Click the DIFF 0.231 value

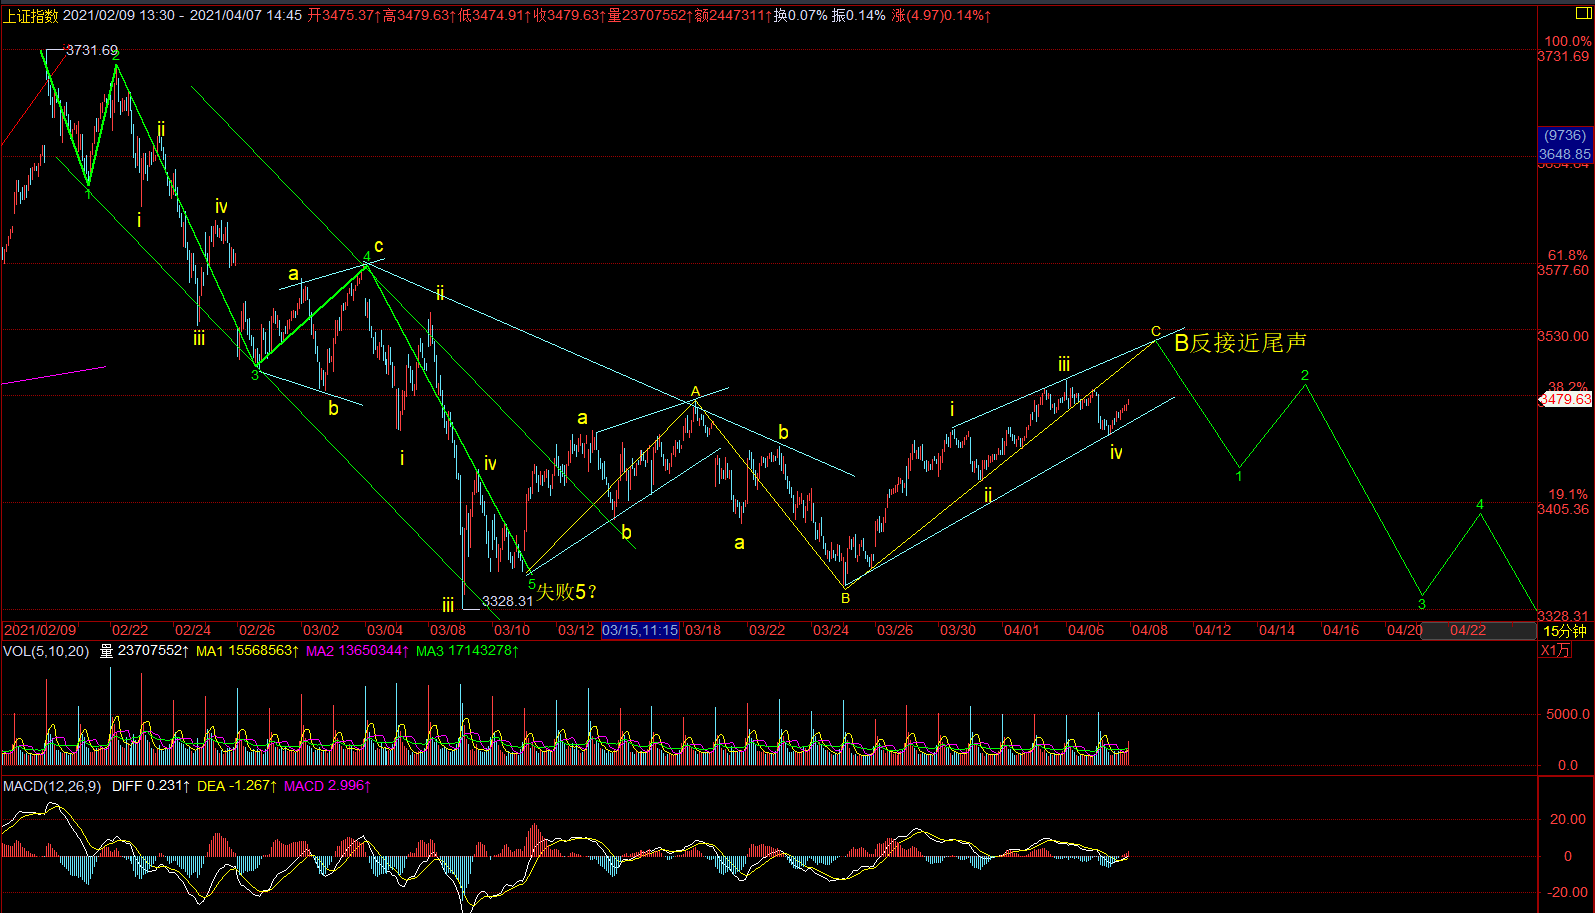click(x=151, y=786)
